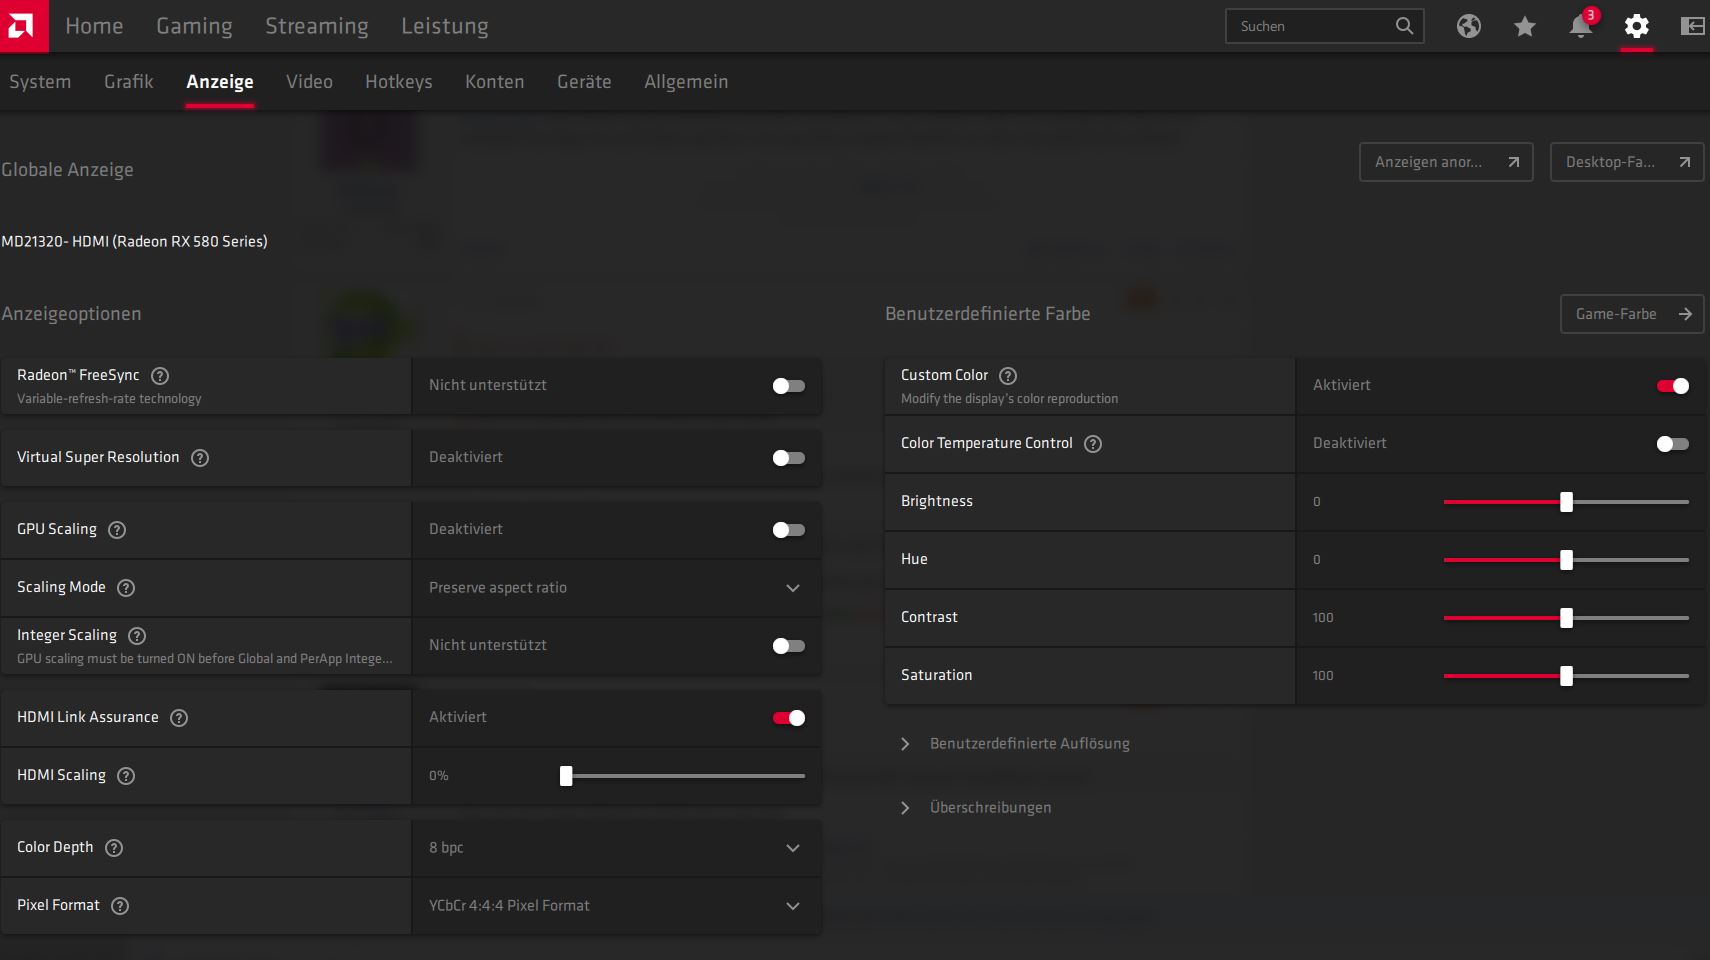
Task: Switch to Video settings tab
Action: tap(309, 82)
